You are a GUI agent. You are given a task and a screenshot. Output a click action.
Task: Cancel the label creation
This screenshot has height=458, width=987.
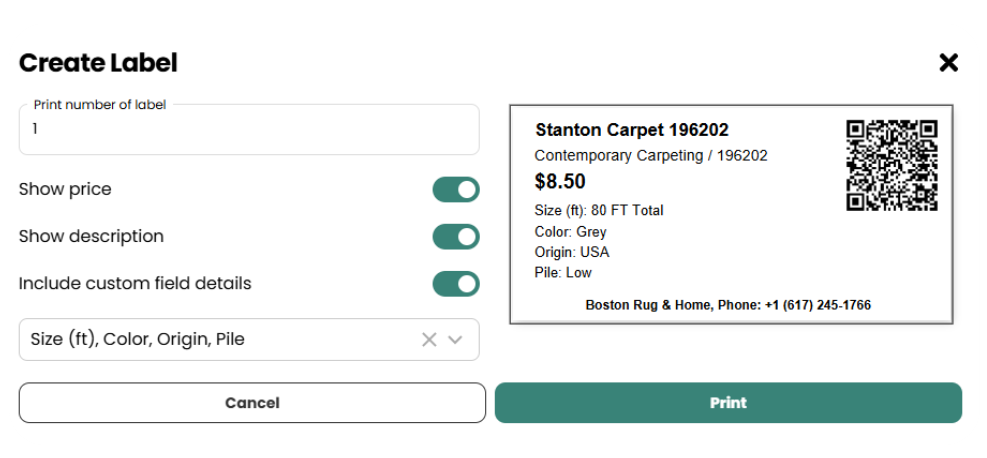[x=252, y=403]
